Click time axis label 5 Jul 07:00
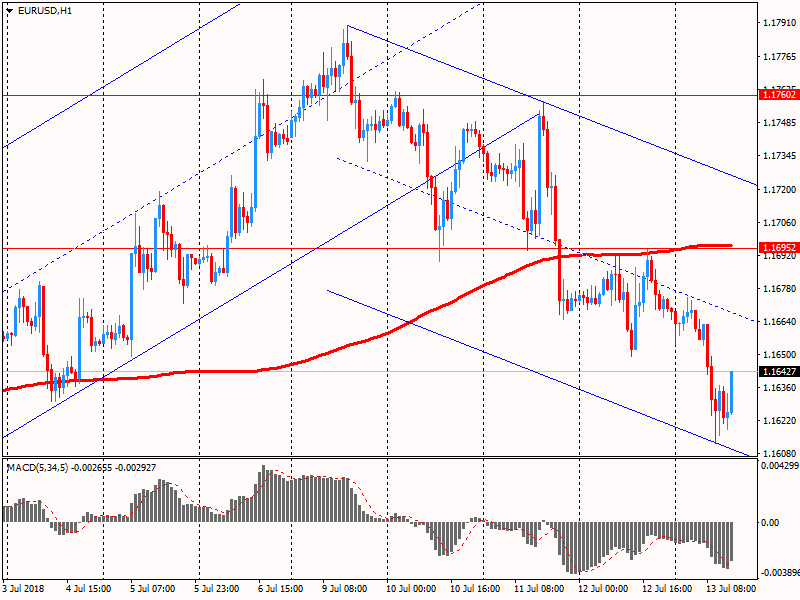800x600 pixels. pos(153,588)
